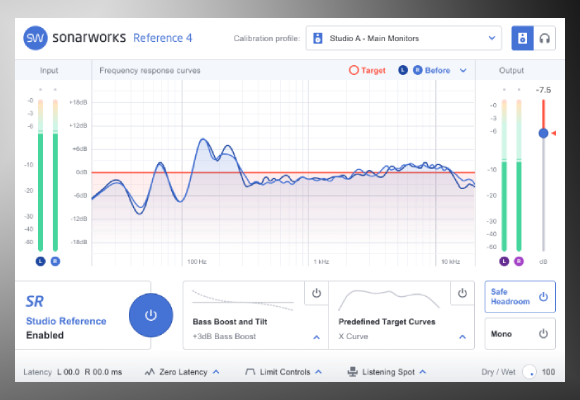Click the X Curve preview thumbnail
580x400 pixels.
coord(389,300)
